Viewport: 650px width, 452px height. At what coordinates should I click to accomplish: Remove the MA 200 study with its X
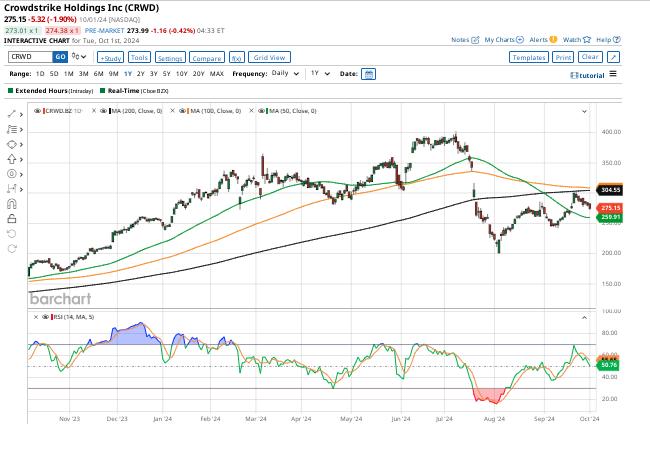94,111
